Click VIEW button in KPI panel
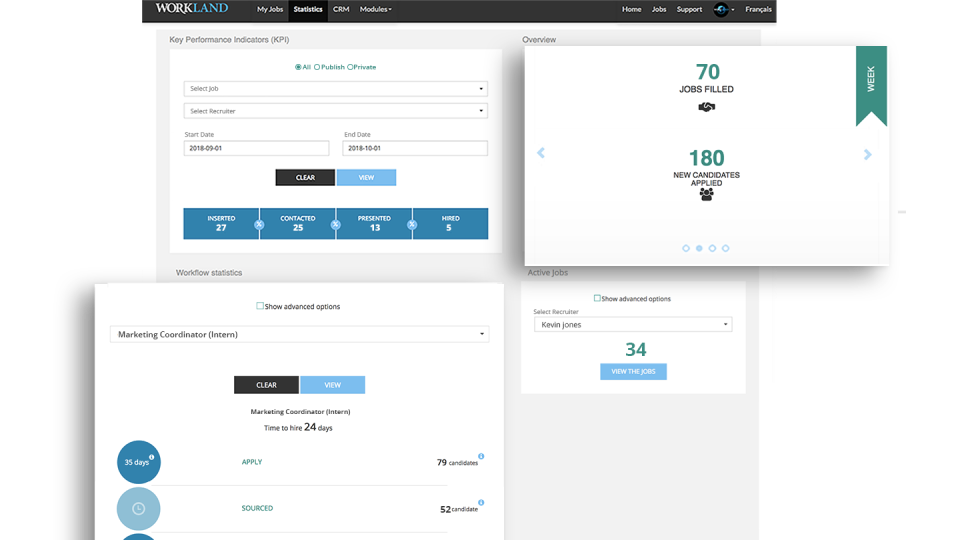Viewport: 960px width, 540px height. [366, 178]
